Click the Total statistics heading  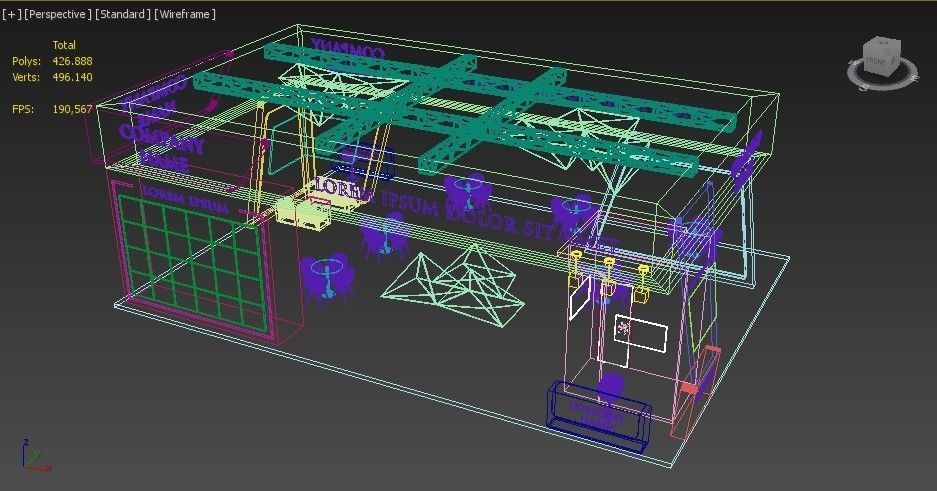click(x=64, y=45)
